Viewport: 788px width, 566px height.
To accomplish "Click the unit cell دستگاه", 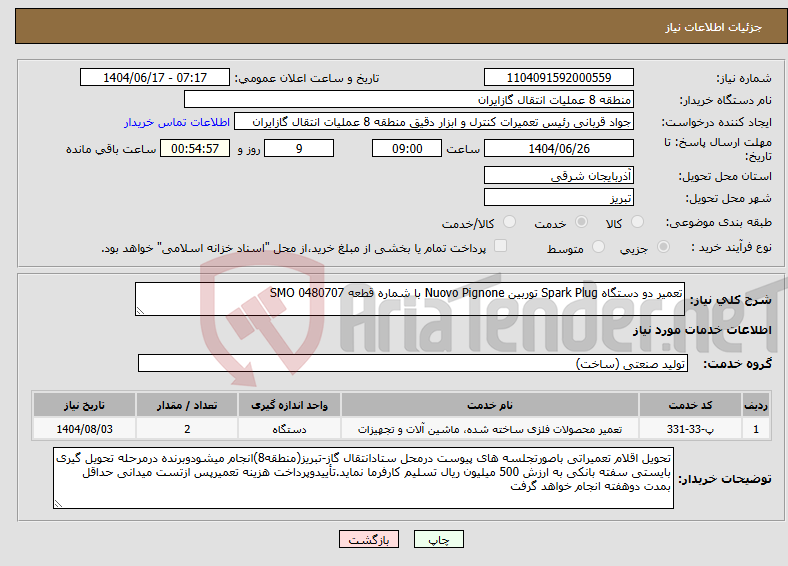I will (289, 429).
